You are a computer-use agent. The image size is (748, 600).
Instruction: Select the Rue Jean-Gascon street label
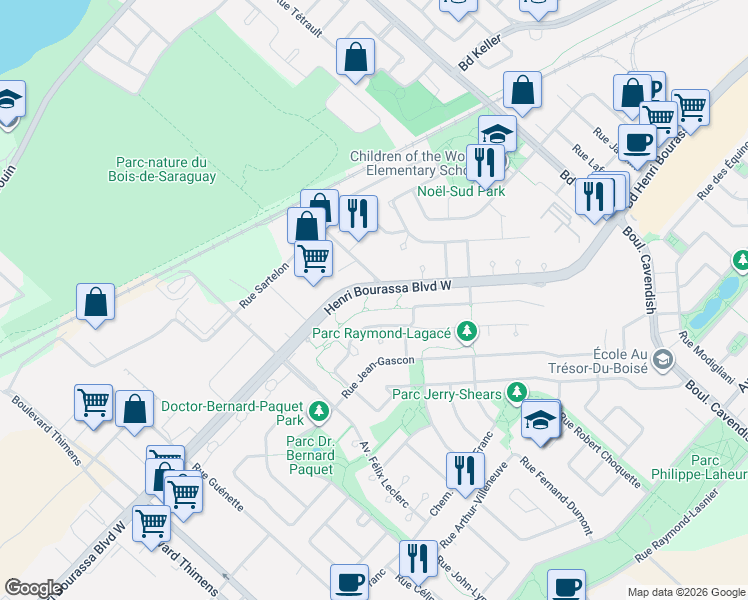(378, 375)
